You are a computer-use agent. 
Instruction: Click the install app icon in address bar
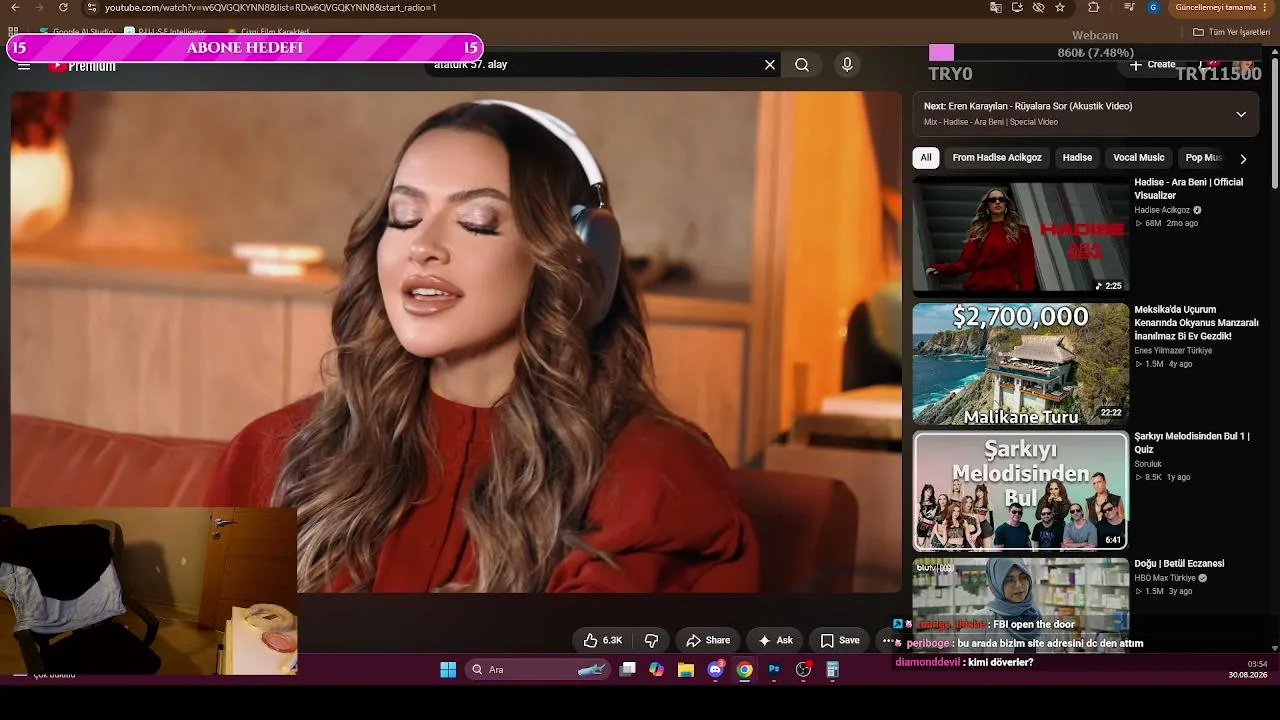(x=1017, y=8)
